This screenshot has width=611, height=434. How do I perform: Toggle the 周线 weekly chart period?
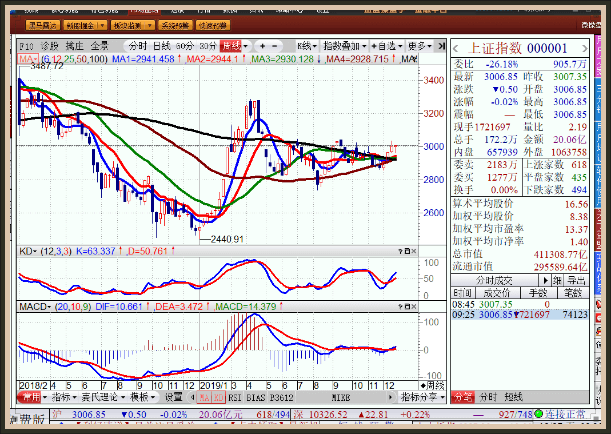pyautogui.click(x=231, y=46)
